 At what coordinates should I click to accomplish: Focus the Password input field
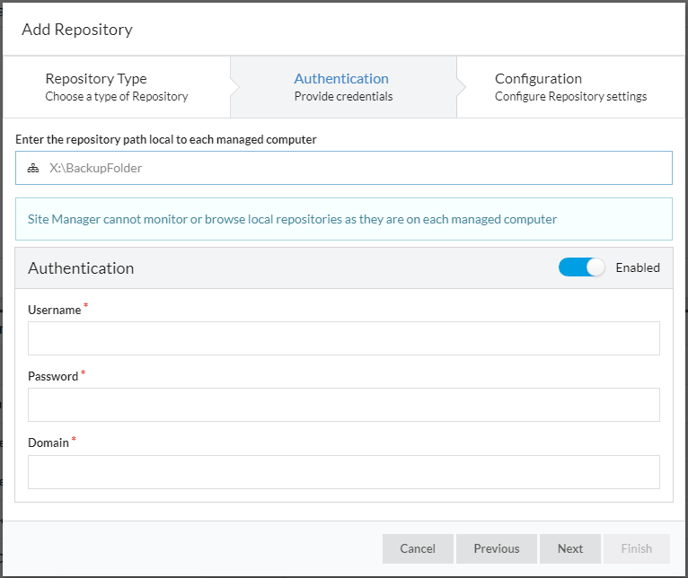(344, 405)
